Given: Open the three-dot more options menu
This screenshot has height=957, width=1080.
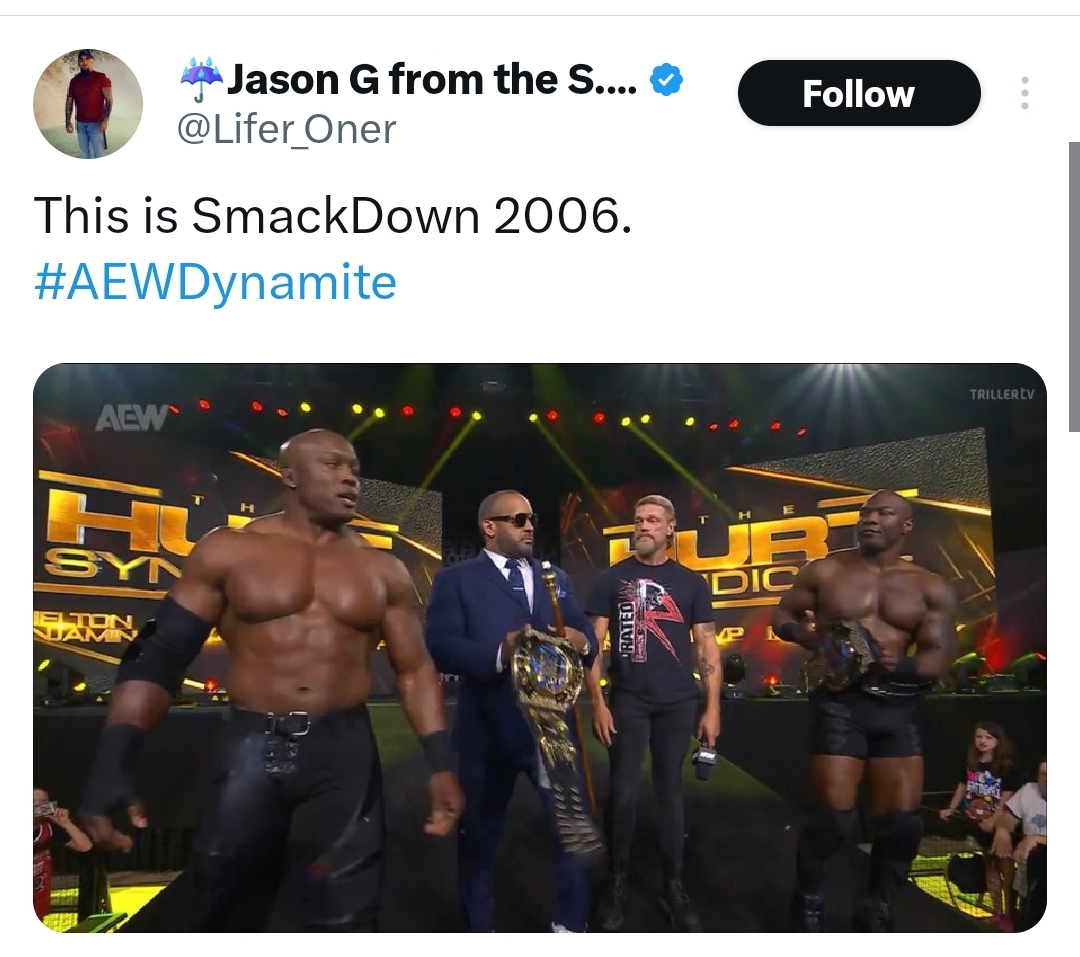Looking at the screenshot, I should click(1024, 93).
